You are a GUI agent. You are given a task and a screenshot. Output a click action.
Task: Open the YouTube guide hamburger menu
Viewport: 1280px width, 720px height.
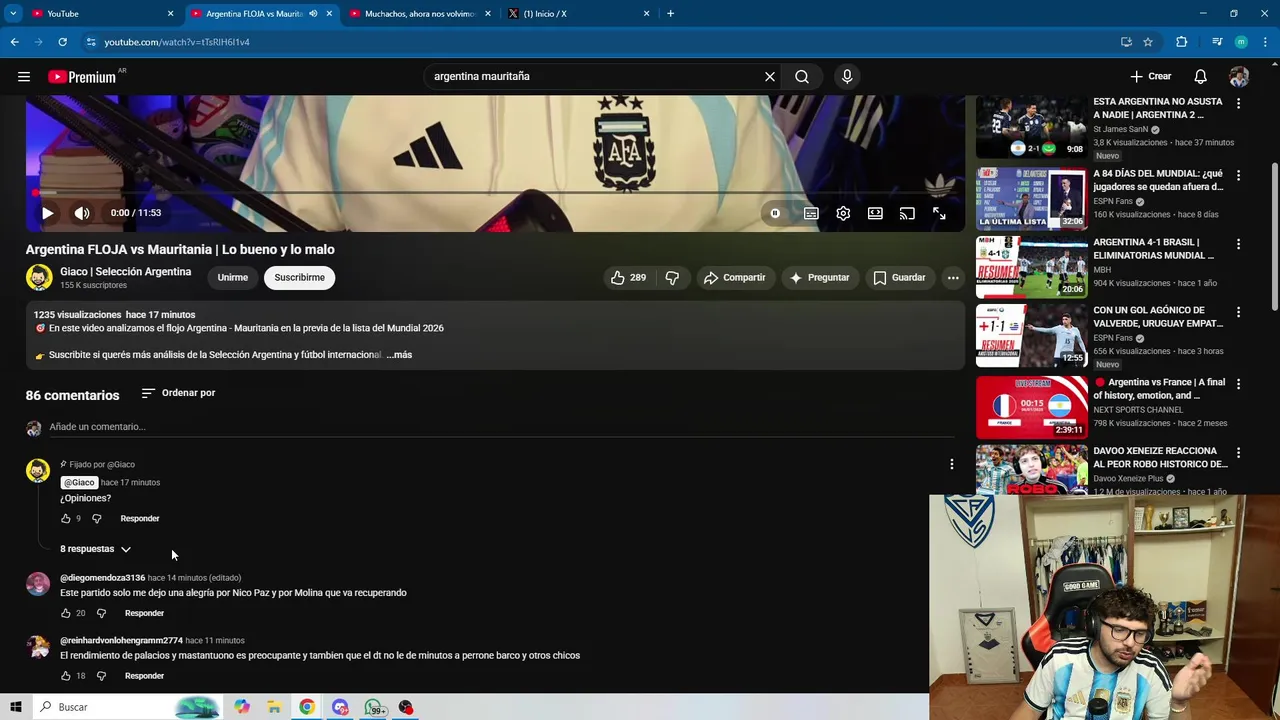pyautogui.click(x=24, y=76)
